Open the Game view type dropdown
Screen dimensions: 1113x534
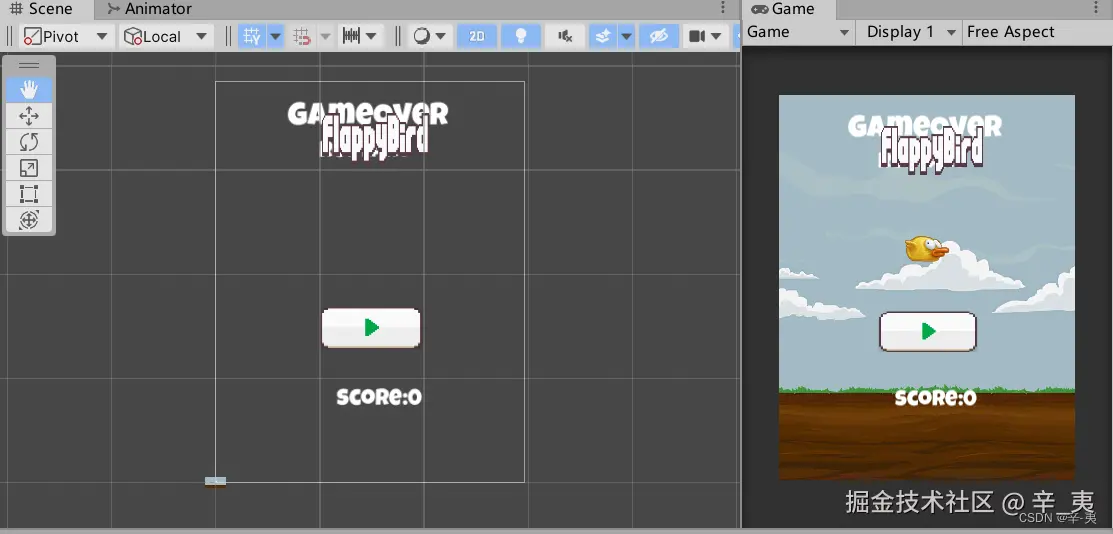[798, 32]
